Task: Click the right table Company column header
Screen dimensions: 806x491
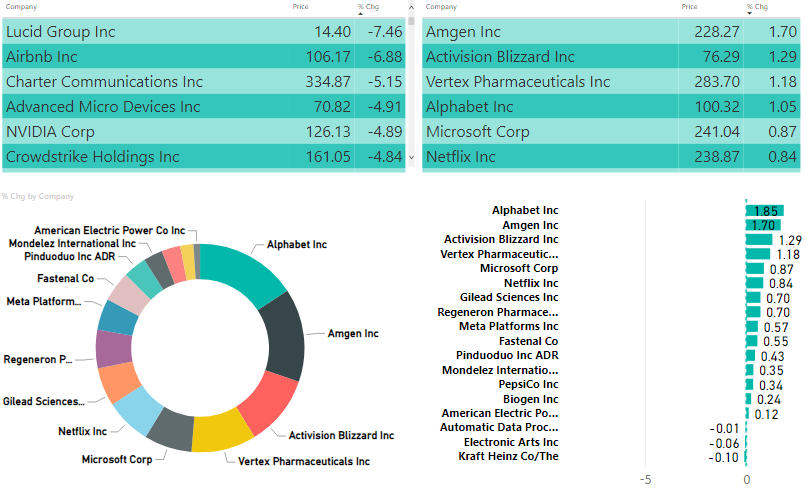Action: point(441,7)
